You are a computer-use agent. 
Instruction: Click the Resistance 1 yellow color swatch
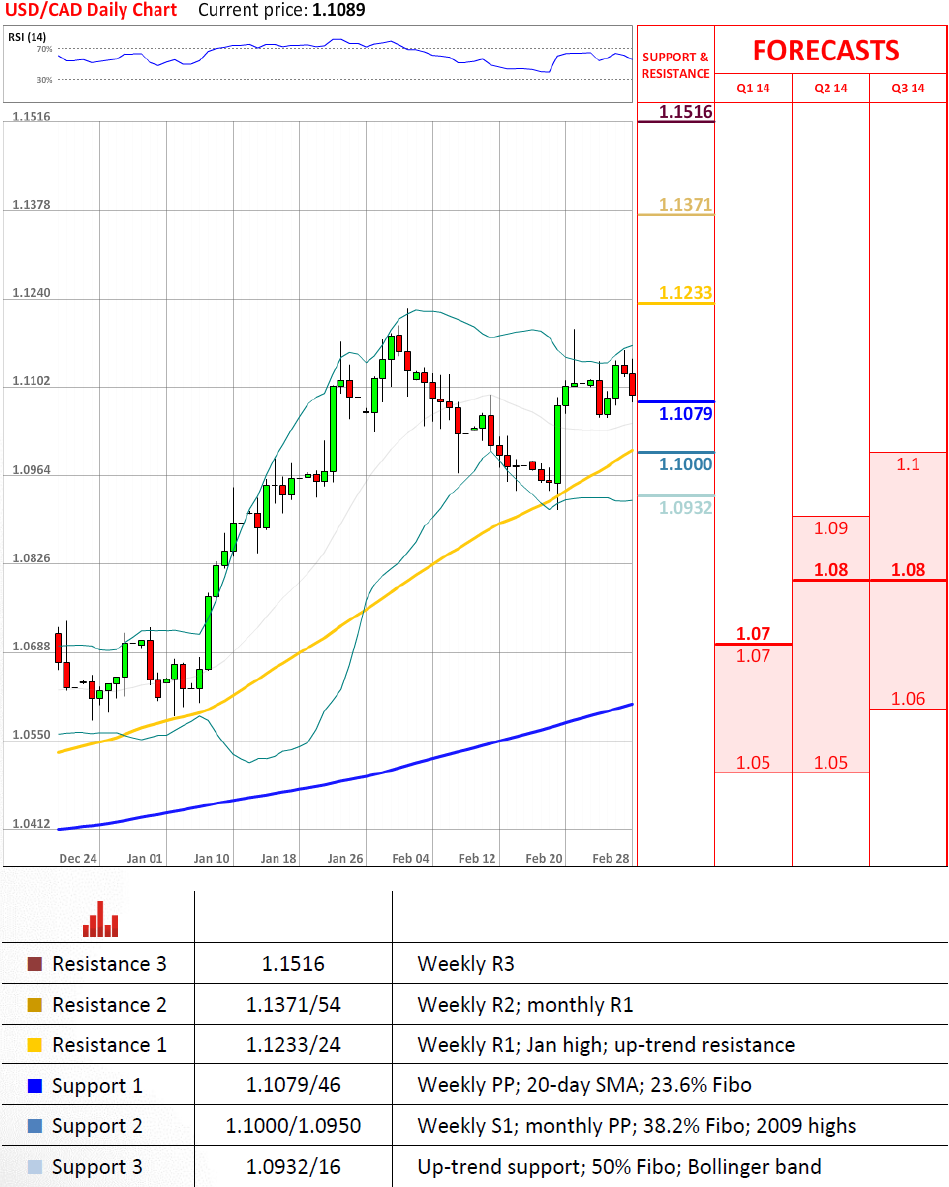point(34,1045)
